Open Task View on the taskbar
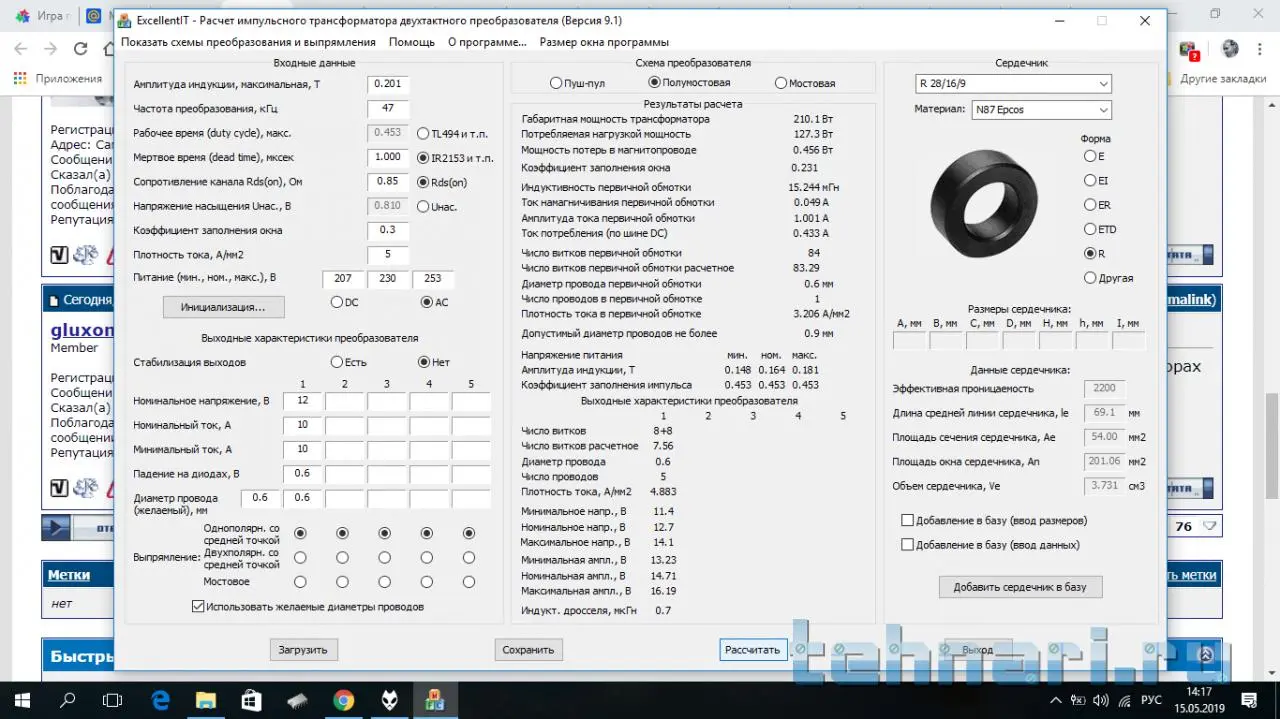The height and width of the screenshot is (719, 1280). [x=113, y=700]
